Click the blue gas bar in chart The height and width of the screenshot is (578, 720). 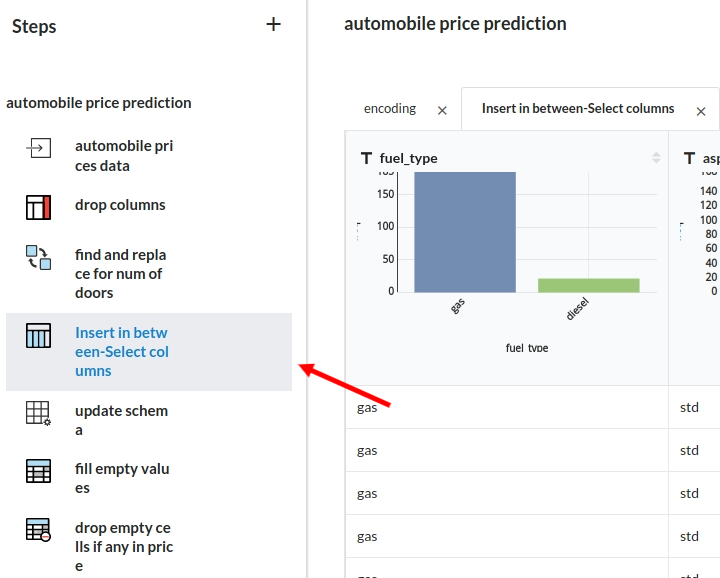465,232
